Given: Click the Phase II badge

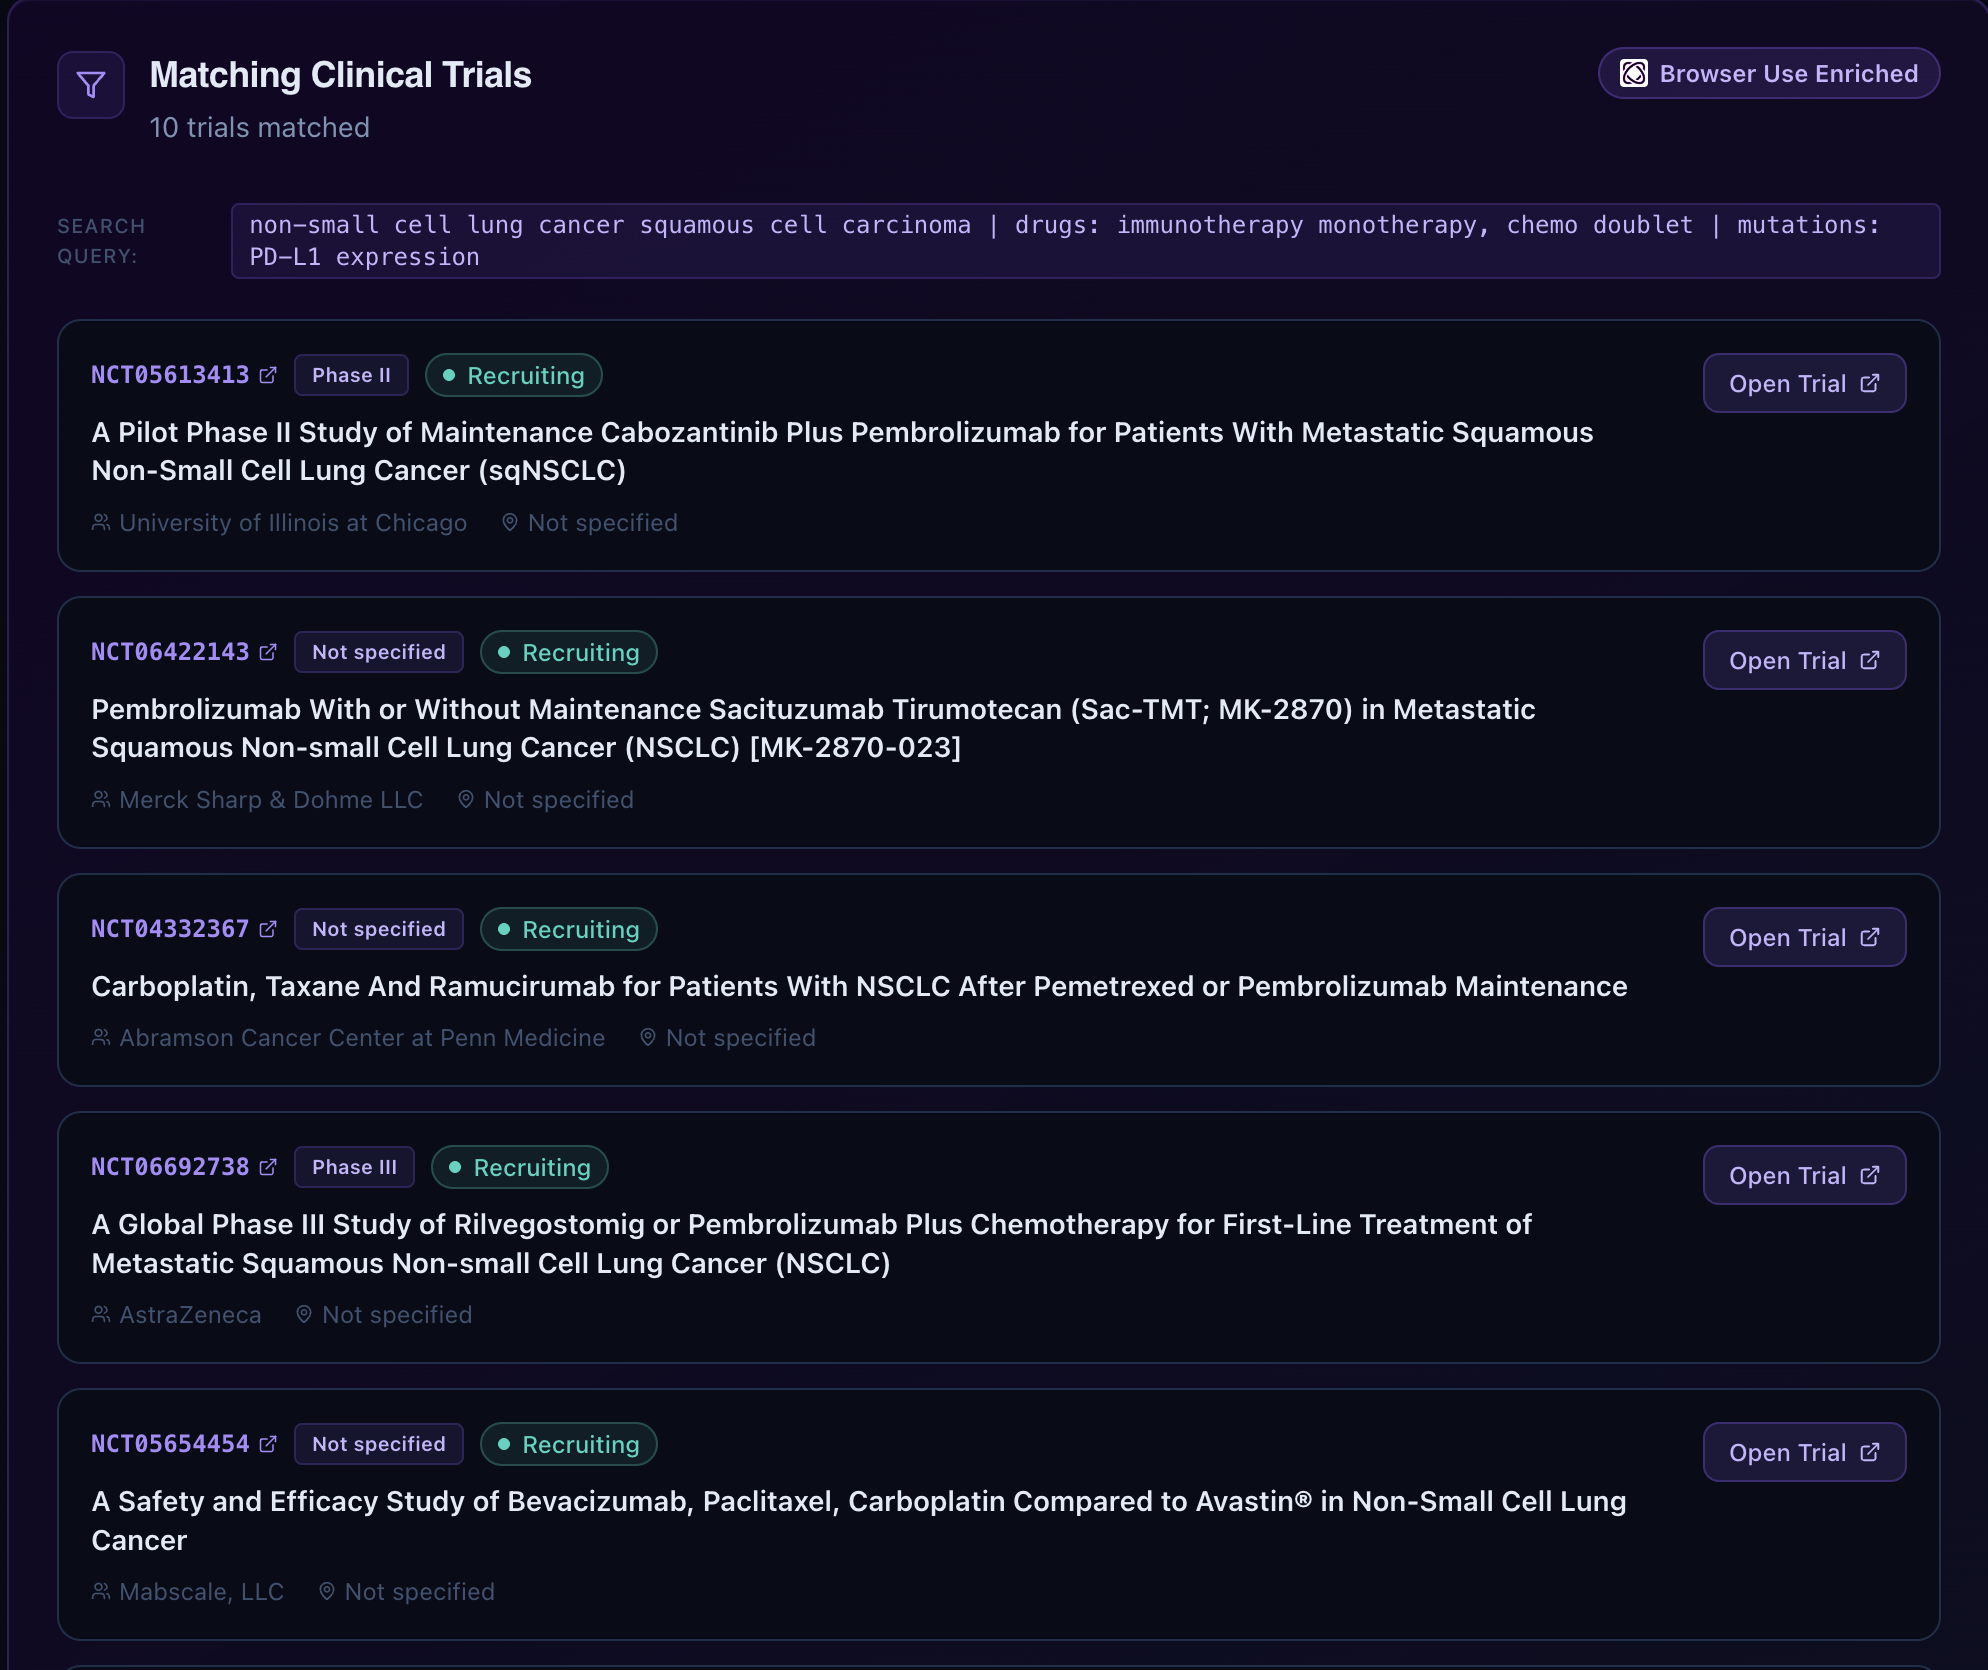Looking at the screenshot, I should [351, 375].
